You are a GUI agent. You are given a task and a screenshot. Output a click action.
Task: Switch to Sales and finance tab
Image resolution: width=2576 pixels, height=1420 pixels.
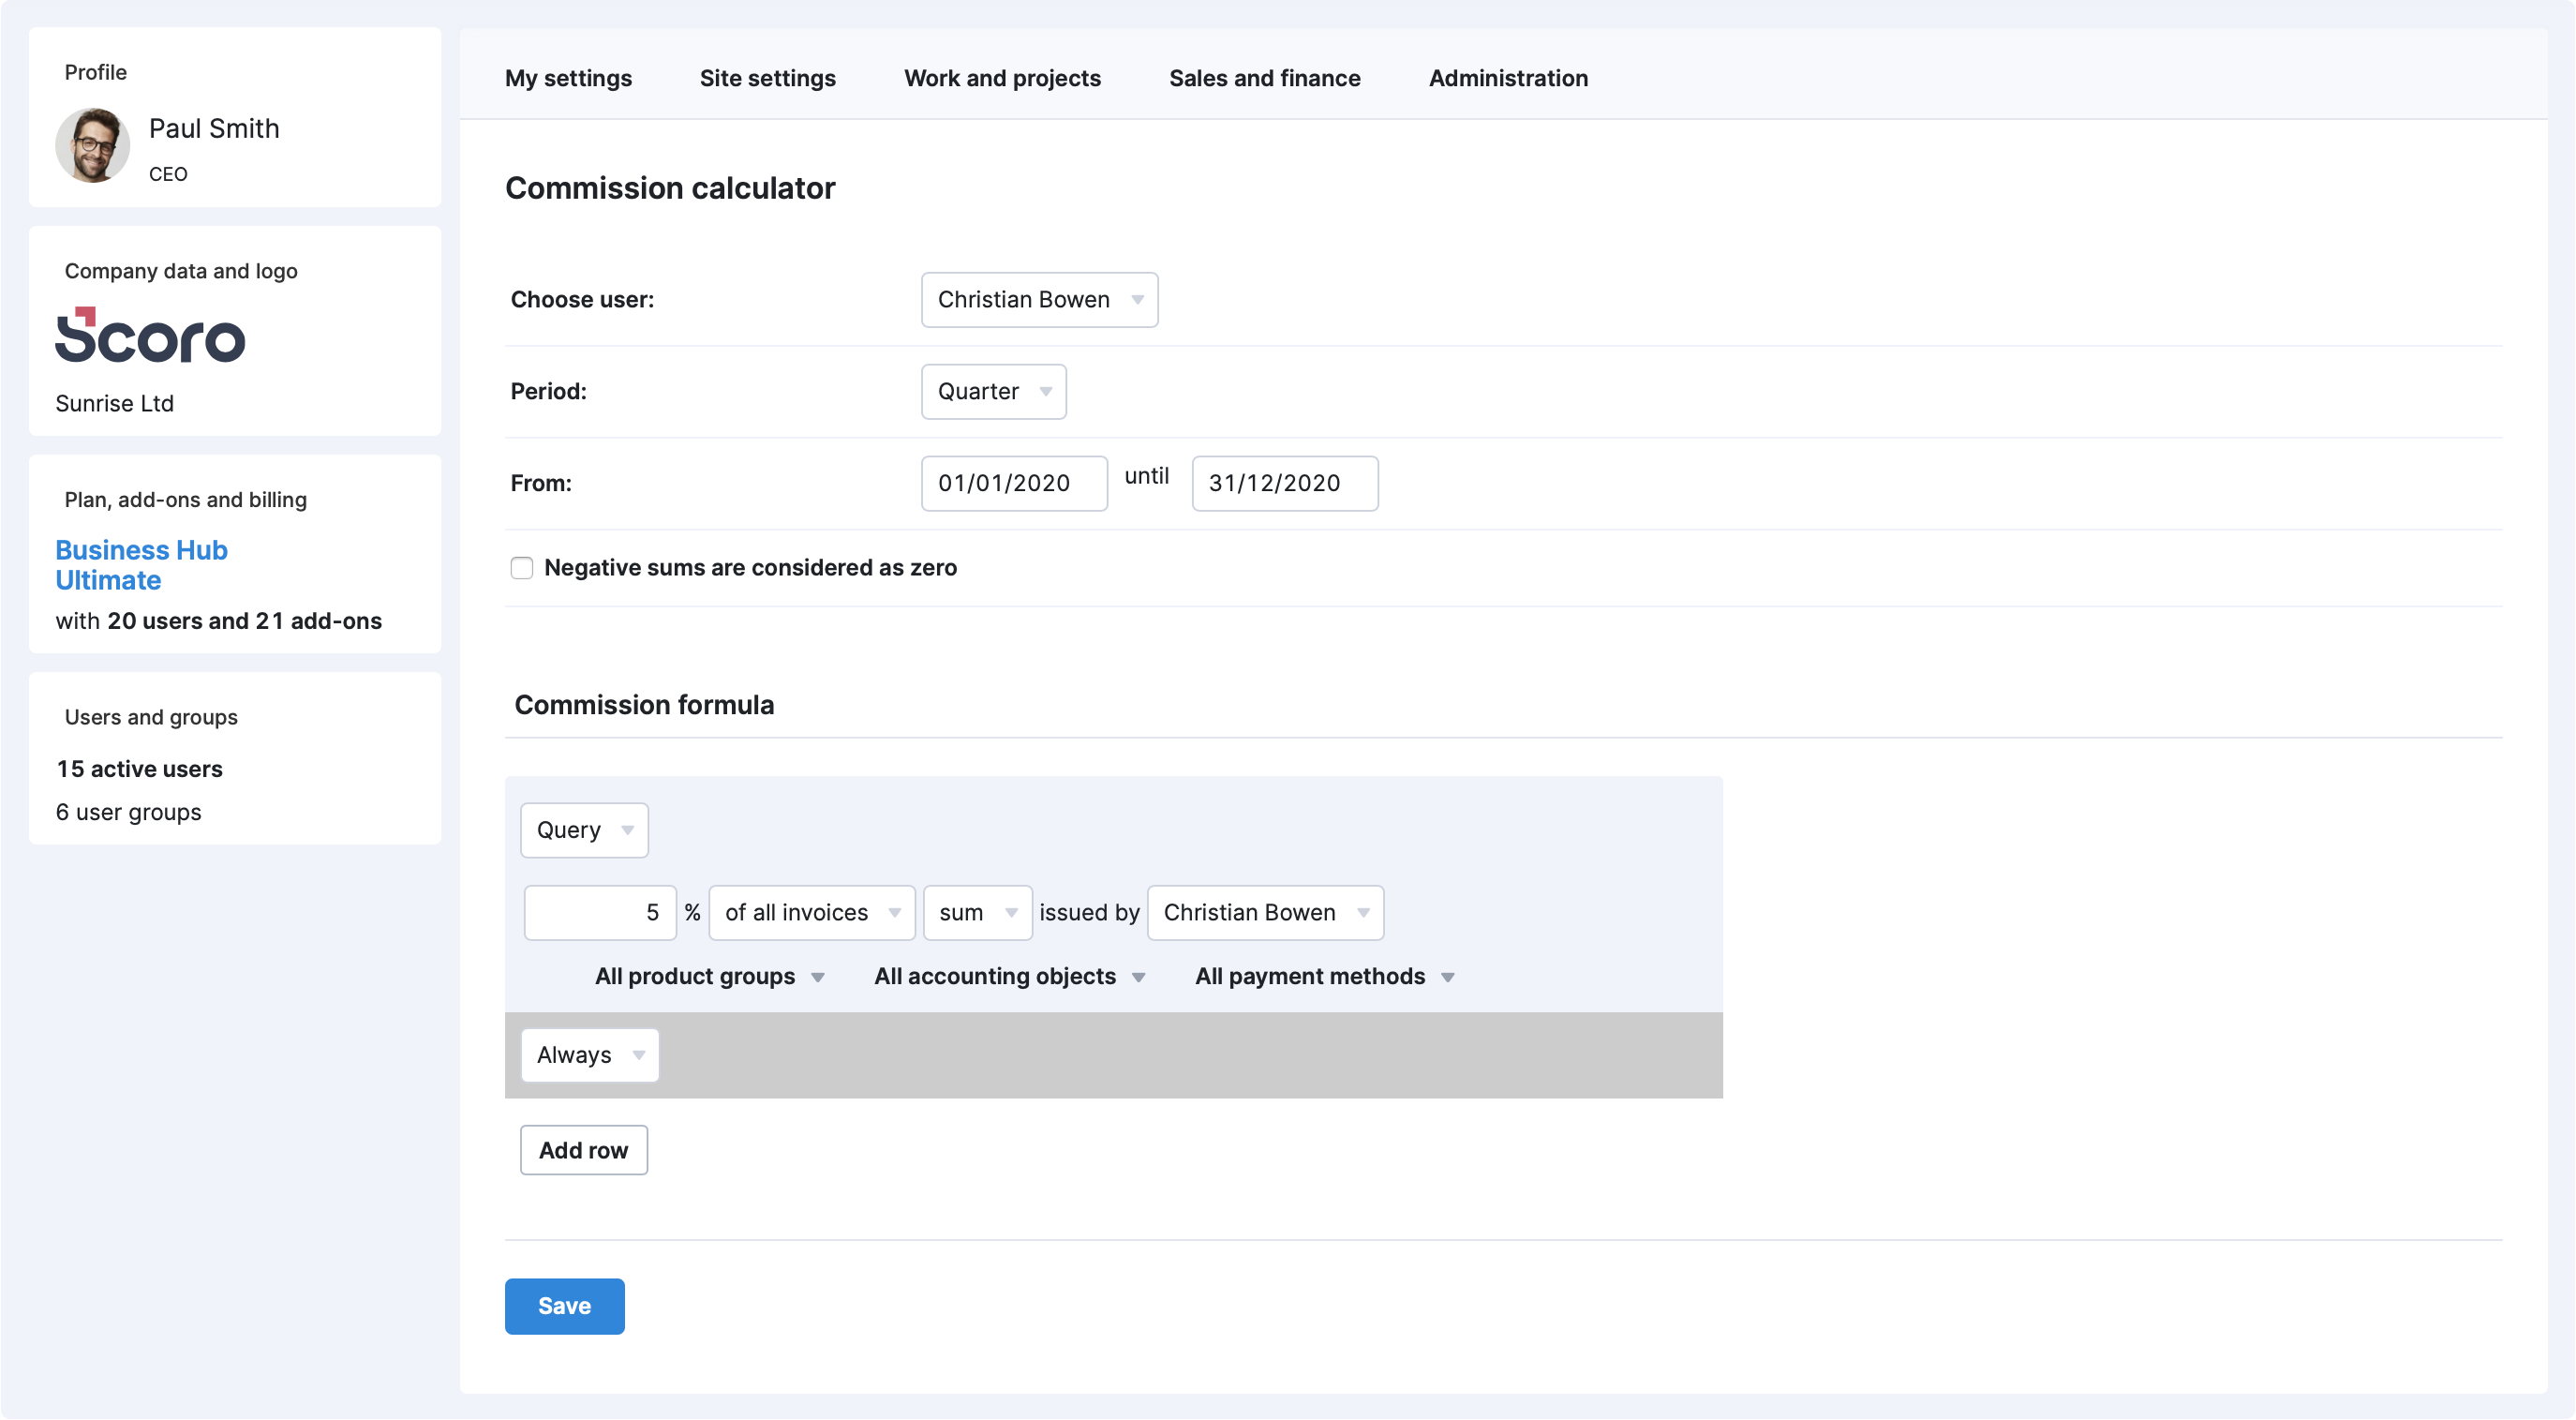coord(1264,78)
